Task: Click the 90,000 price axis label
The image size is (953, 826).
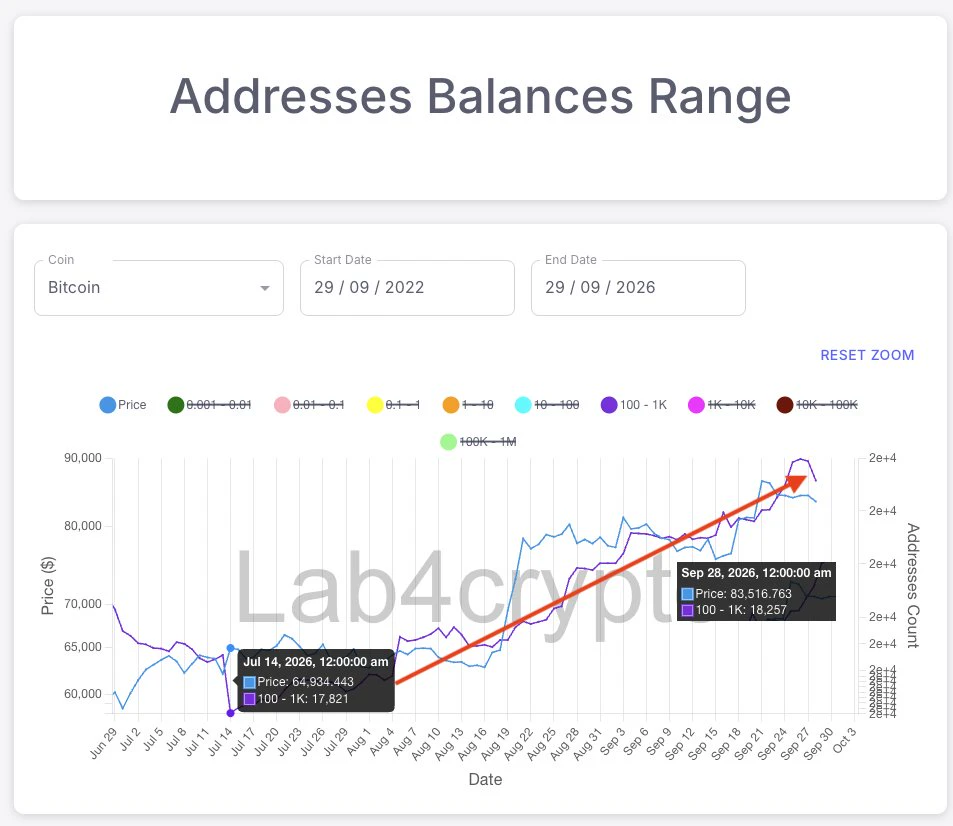Action: click(83, 458)
